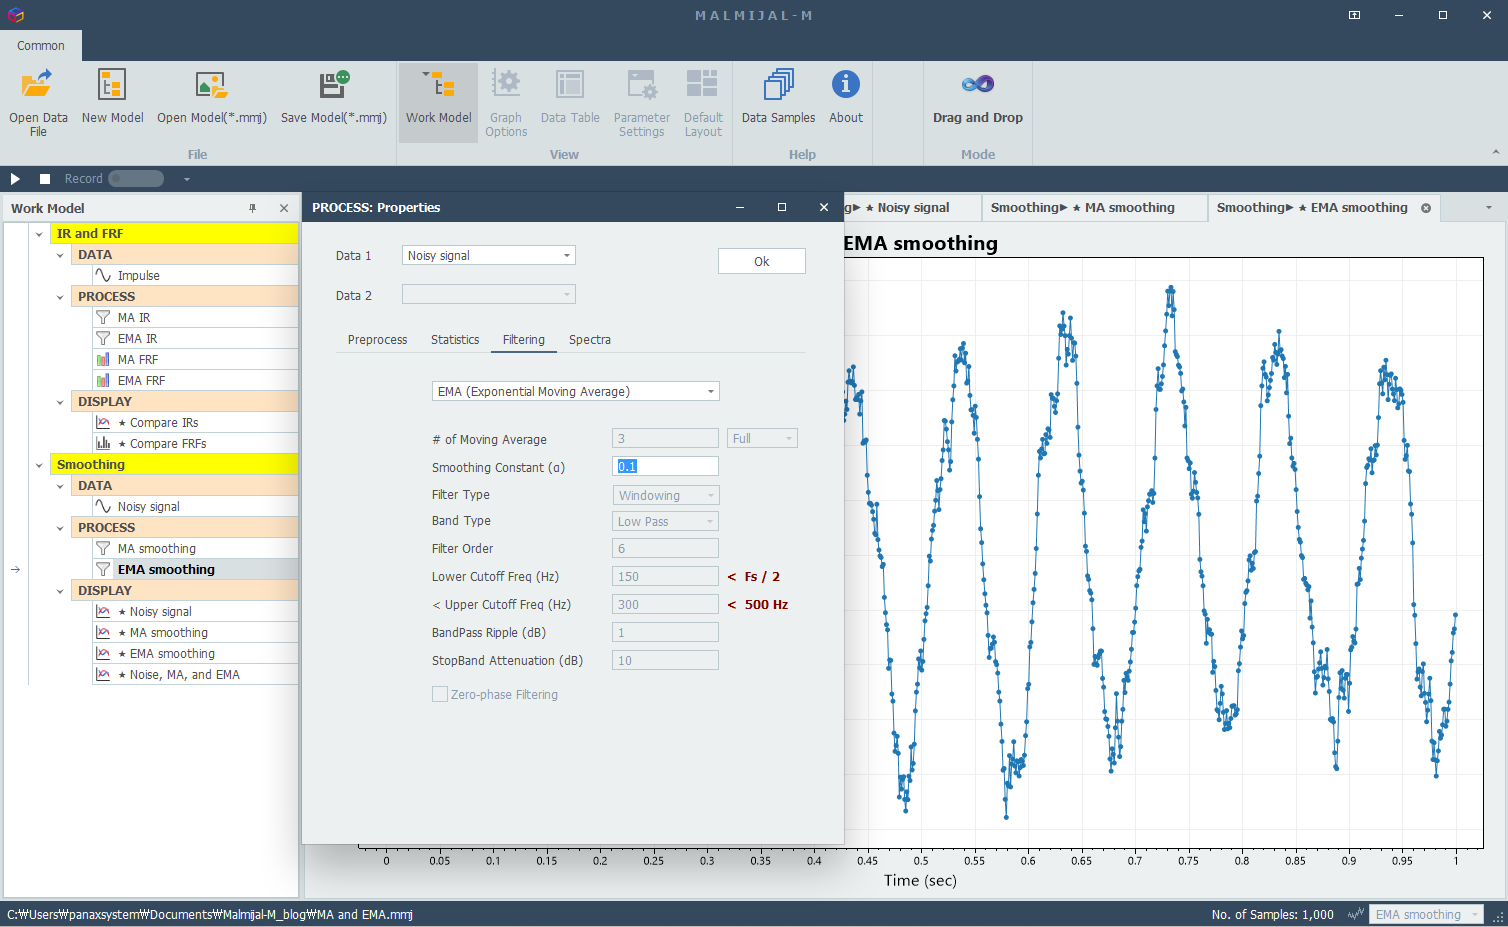Switch to the Statistics tab
This screenshot has height=927, width=1508.
click(x=455, y=340)
